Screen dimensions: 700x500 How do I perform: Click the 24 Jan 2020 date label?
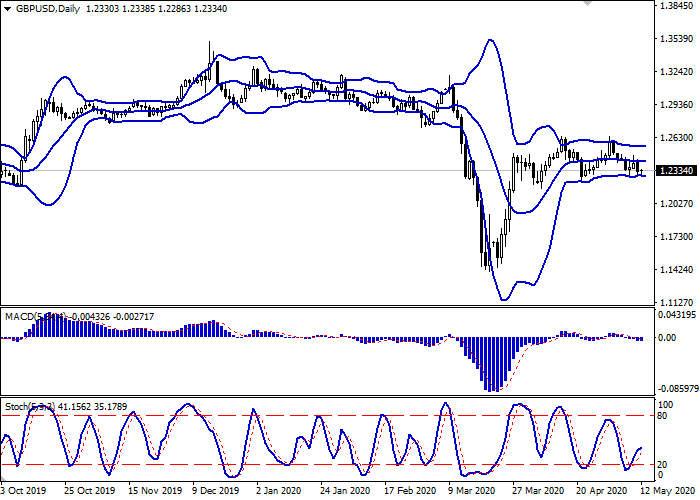(344, 491)
